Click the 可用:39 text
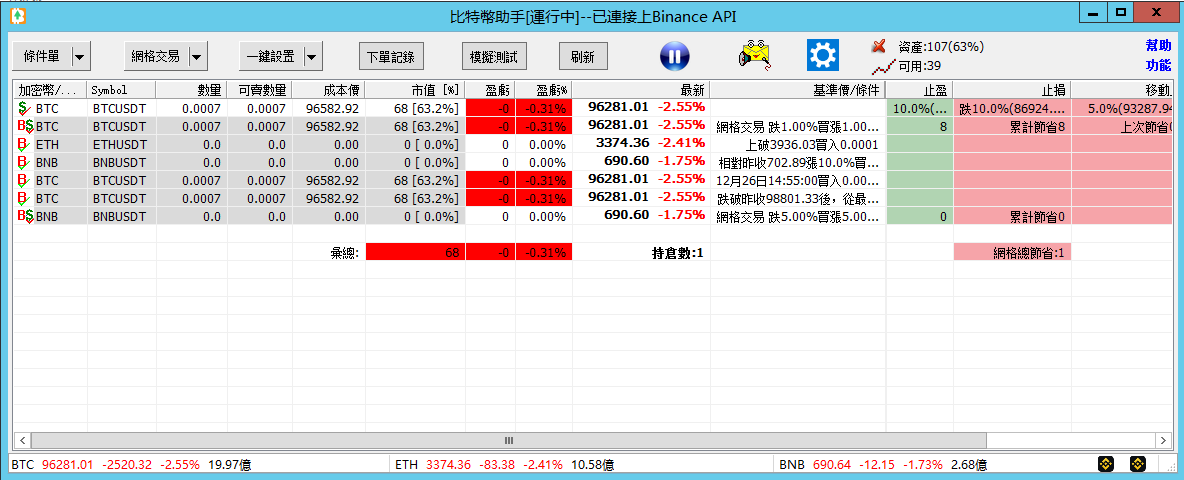The height and width of the screenshot is (480, 1184). [x=920, y=66]
